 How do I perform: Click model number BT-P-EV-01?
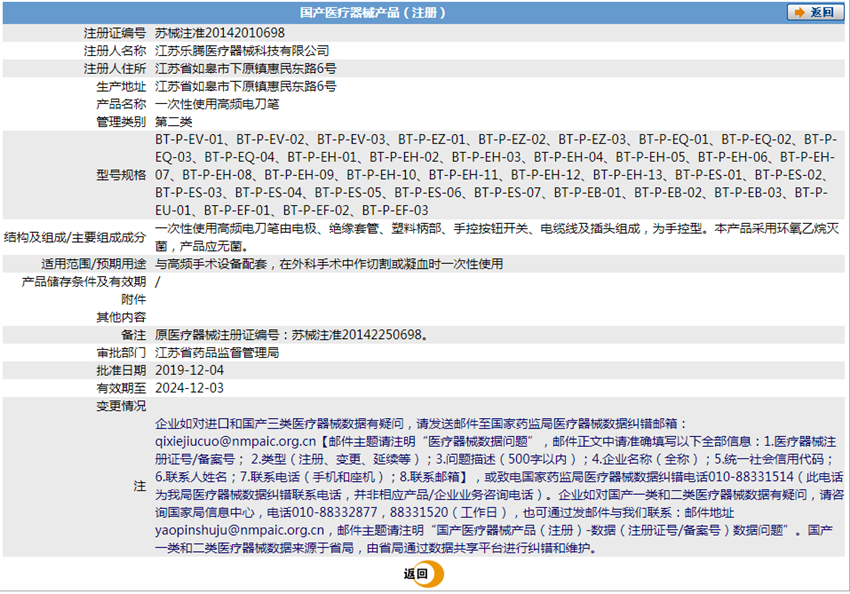[x=189, y=139]
